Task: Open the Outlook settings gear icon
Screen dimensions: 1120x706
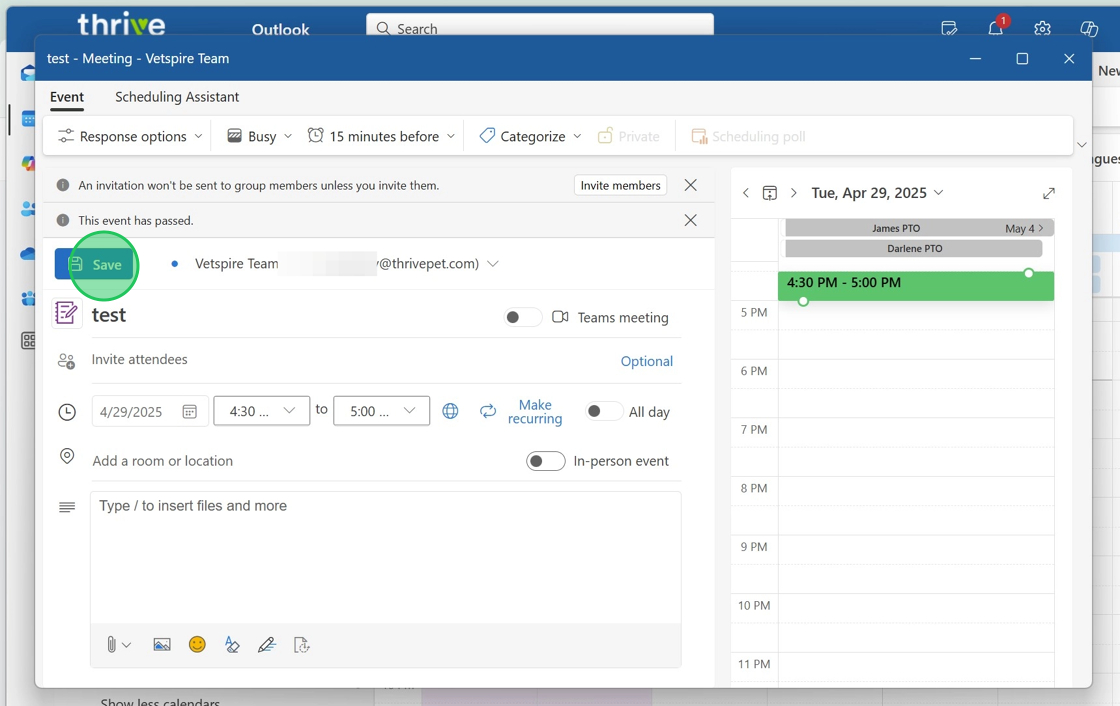Action: (1042, 28)
